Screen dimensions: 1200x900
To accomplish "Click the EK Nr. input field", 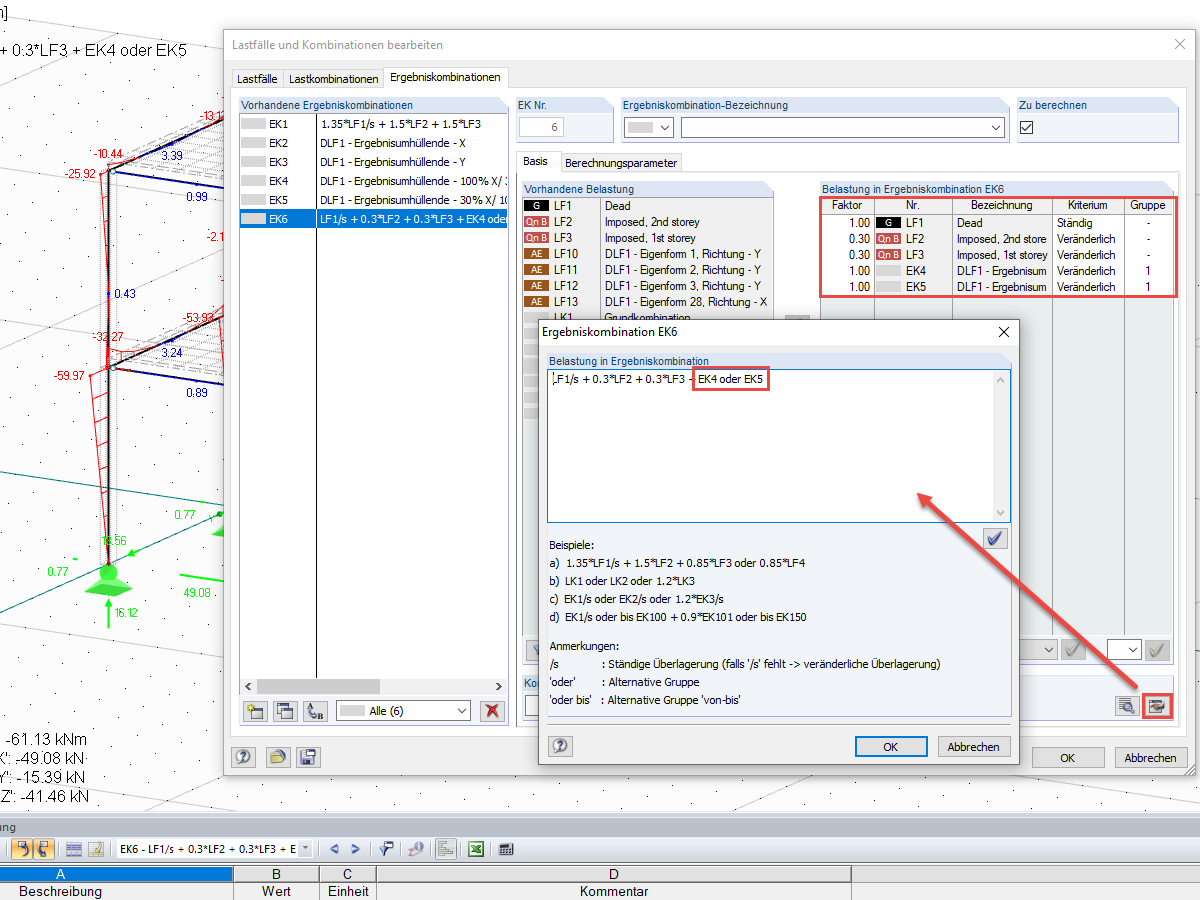I will click(x=541, y=127).
